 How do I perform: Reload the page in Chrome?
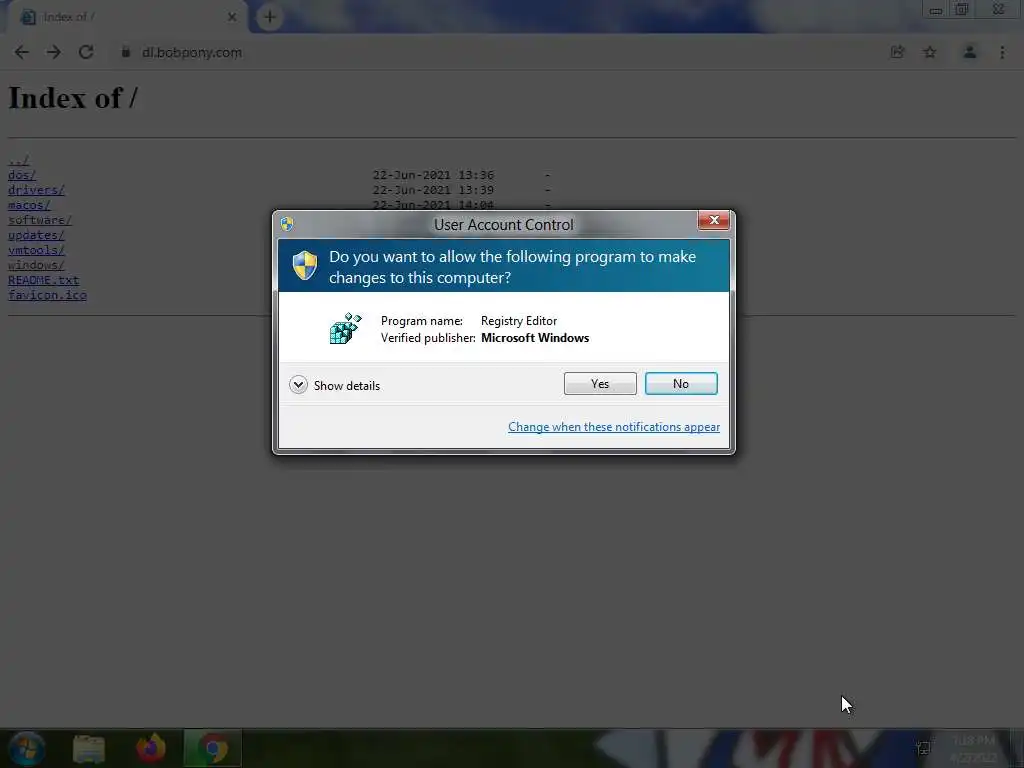86,52
